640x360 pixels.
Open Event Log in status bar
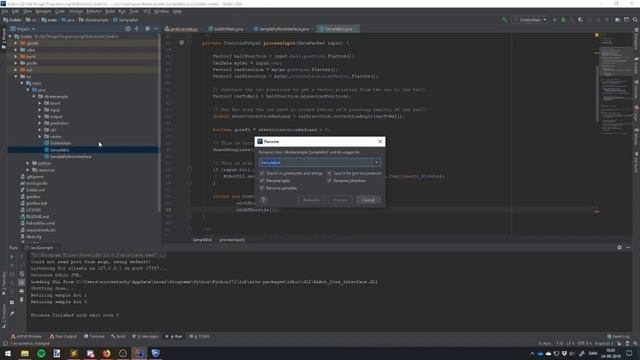coord(618,336)
